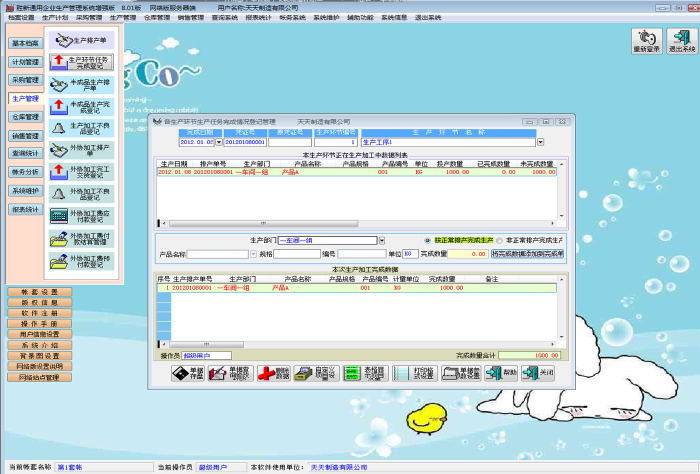This screenshot has width=700, height=474.
Task: Click the 帐套设置 button
Action: pyautogui.click(x=40, y=292)
